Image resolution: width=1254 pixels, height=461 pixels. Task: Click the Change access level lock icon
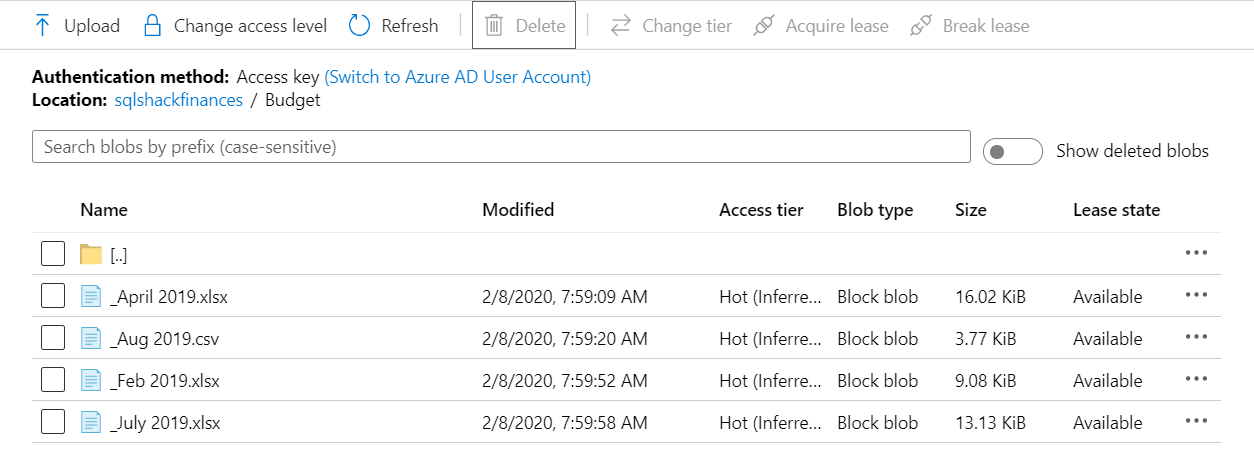(x=152, y=26)
